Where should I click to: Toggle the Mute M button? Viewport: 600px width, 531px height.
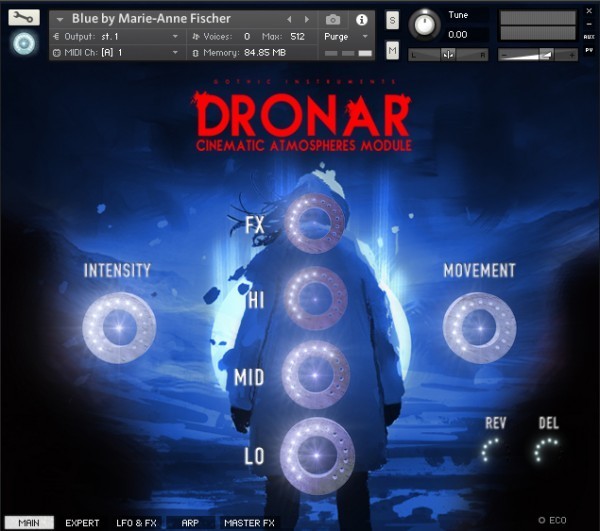click(392, 50)
